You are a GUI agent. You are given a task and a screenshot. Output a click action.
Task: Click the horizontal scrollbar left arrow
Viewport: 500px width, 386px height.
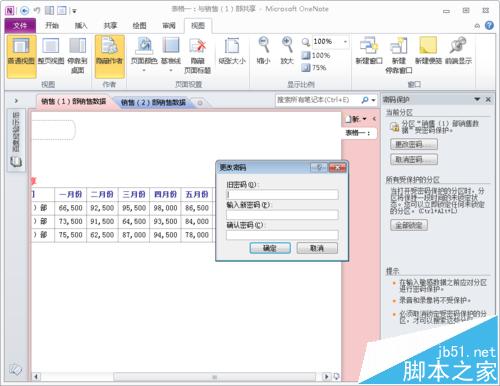(x=36, y=377)
